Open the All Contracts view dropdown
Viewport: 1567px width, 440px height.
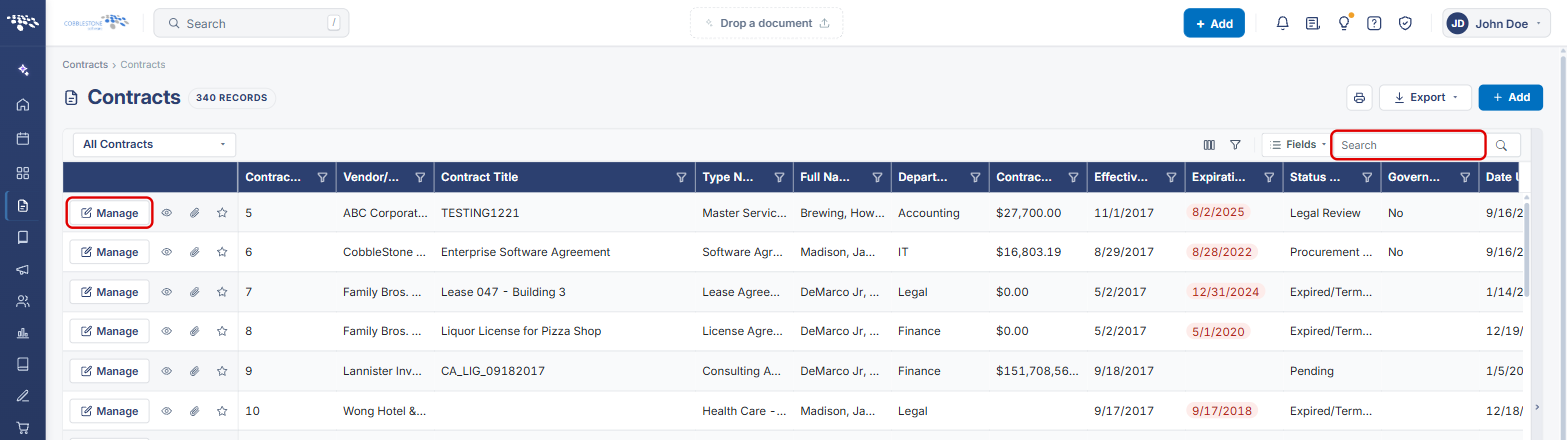[154, 145]
